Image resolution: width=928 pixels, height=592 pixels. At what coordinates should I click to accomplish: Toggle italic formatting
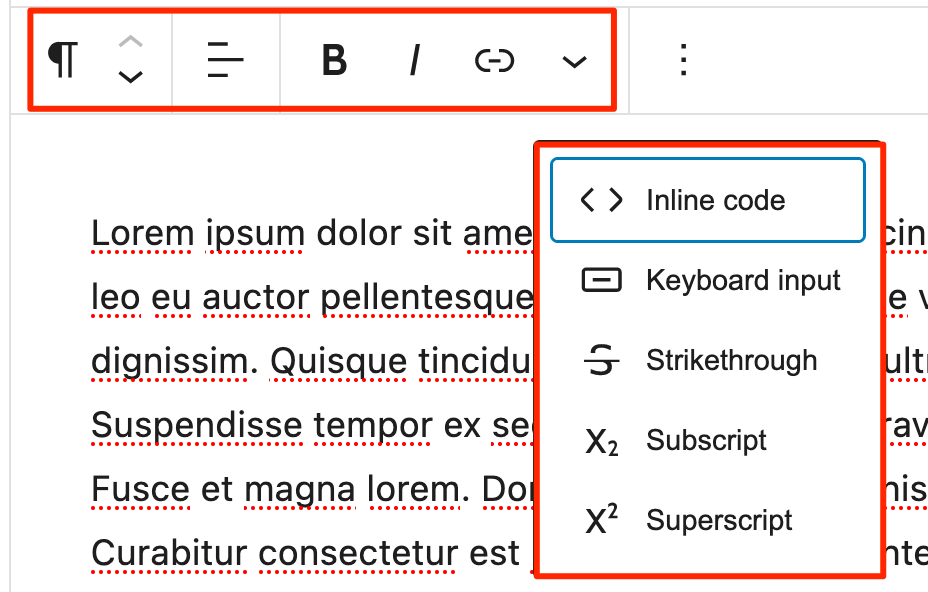(x=414, y=60)
